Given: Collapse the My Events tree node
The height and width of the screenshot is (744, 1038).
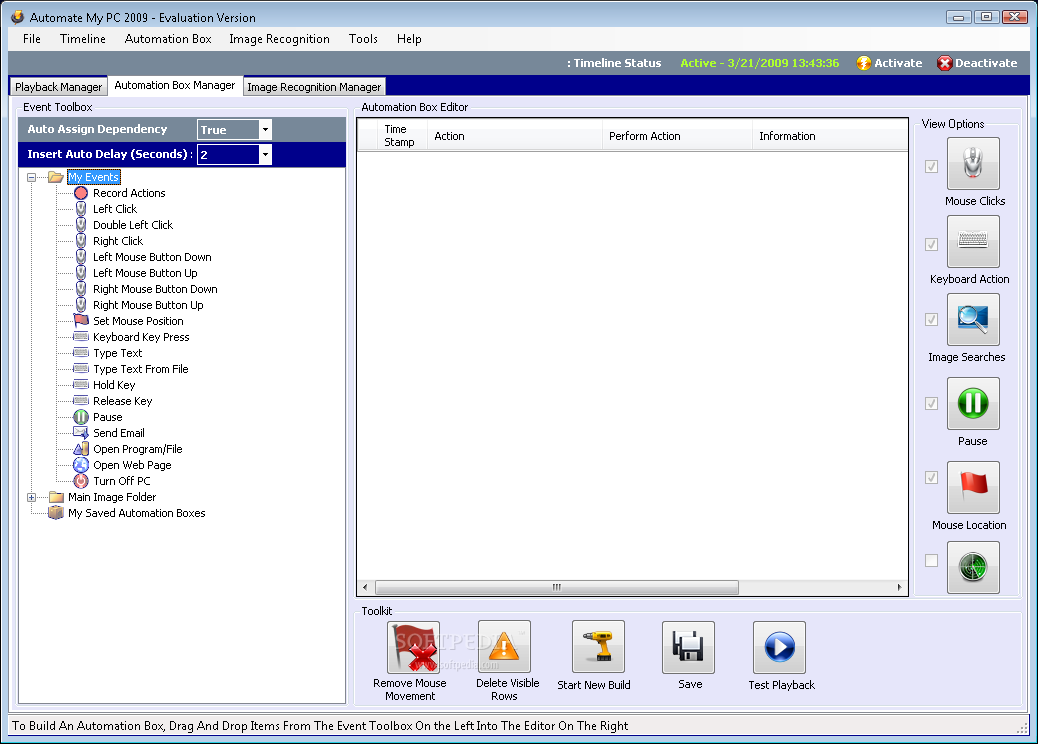Looking at the screenshot, I should [31, 177].
